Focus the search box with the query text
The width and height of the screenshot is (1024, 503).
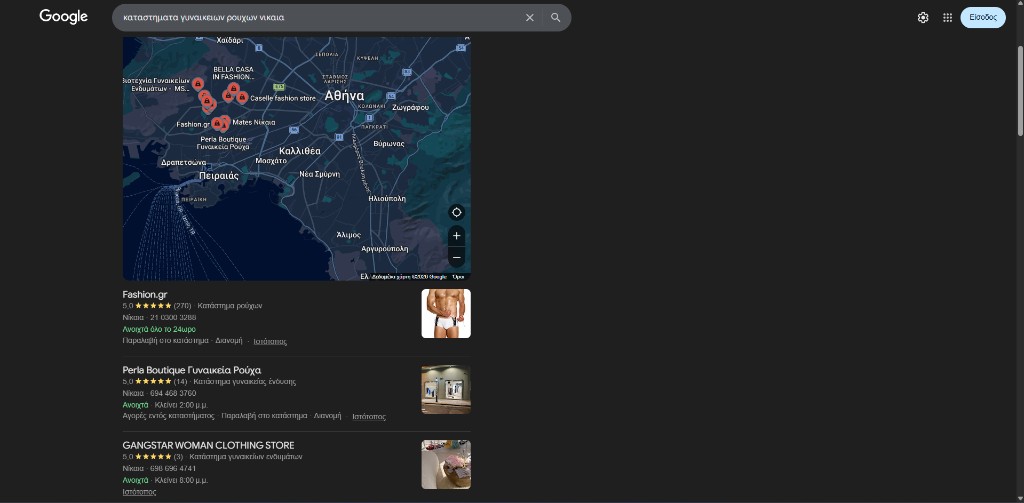(x=320, y=18)
